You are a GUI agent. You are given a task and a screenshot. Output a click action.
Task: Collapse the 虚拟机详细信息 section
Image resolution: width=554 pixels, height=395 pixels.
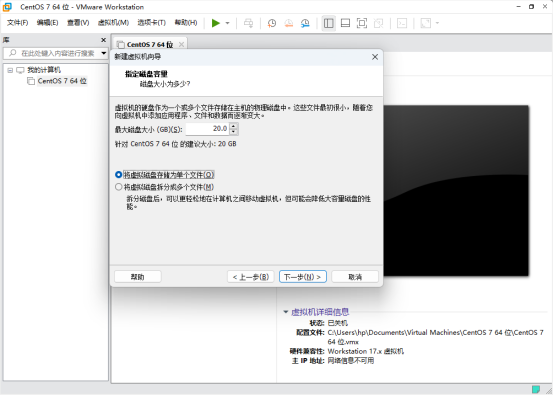pyautogui.click(x=286, y=312)
